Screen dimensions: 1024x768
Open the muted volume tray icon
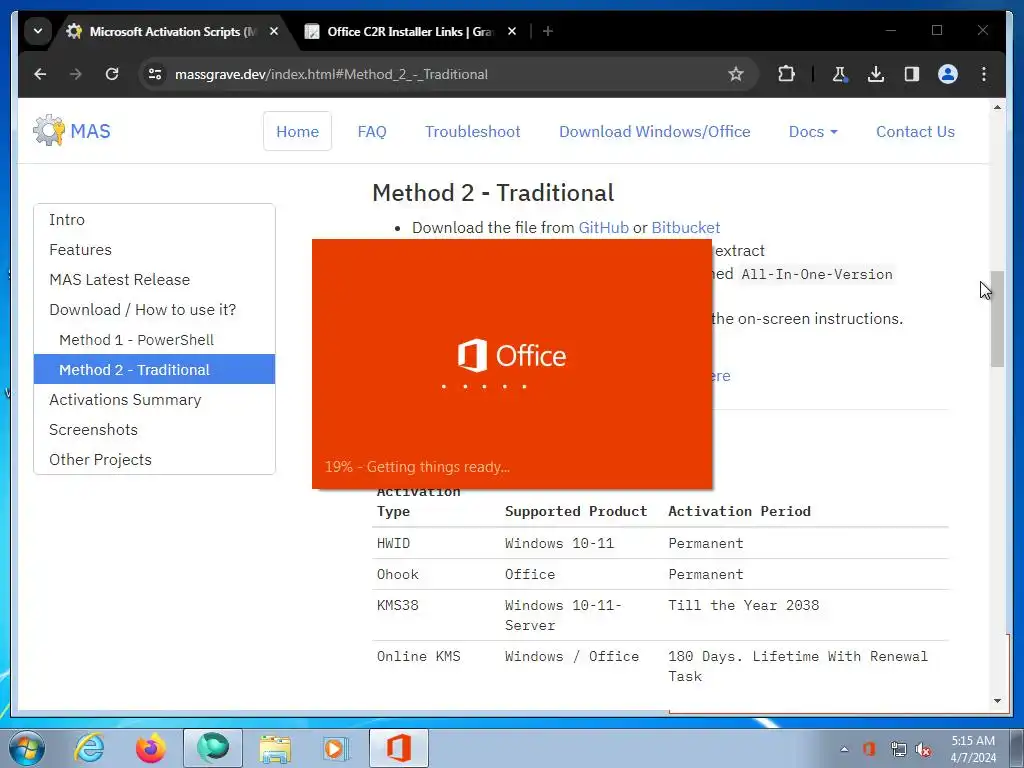point(923,749)
